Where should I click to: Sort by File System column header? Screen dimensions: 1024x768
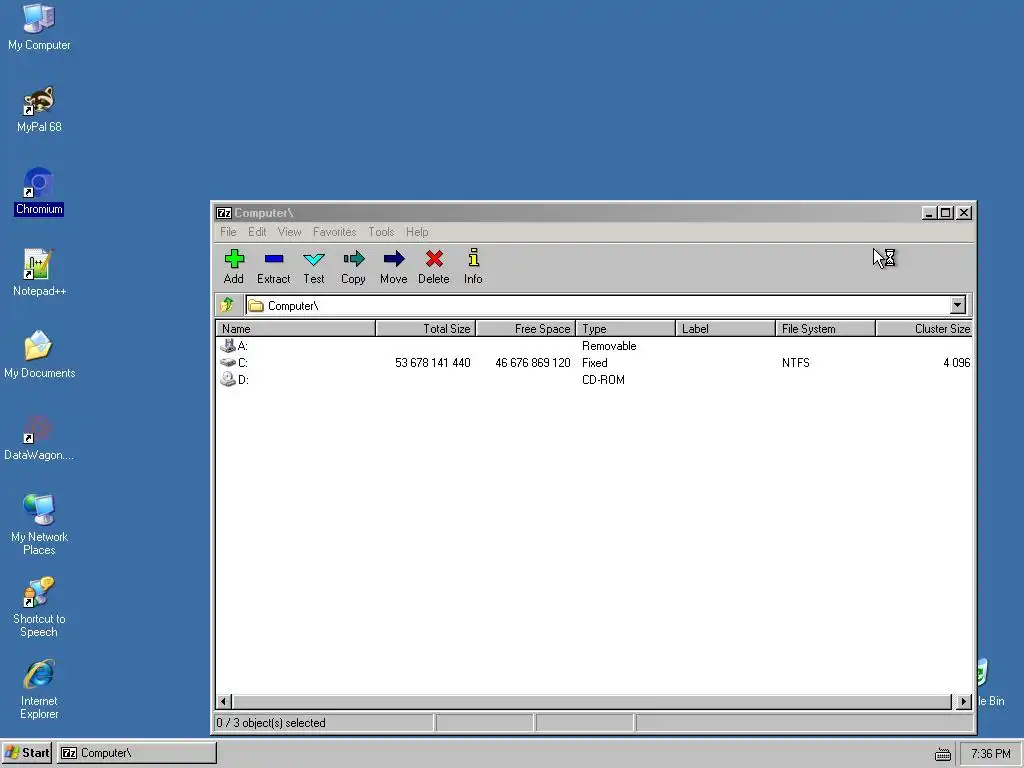click(825, 328)
